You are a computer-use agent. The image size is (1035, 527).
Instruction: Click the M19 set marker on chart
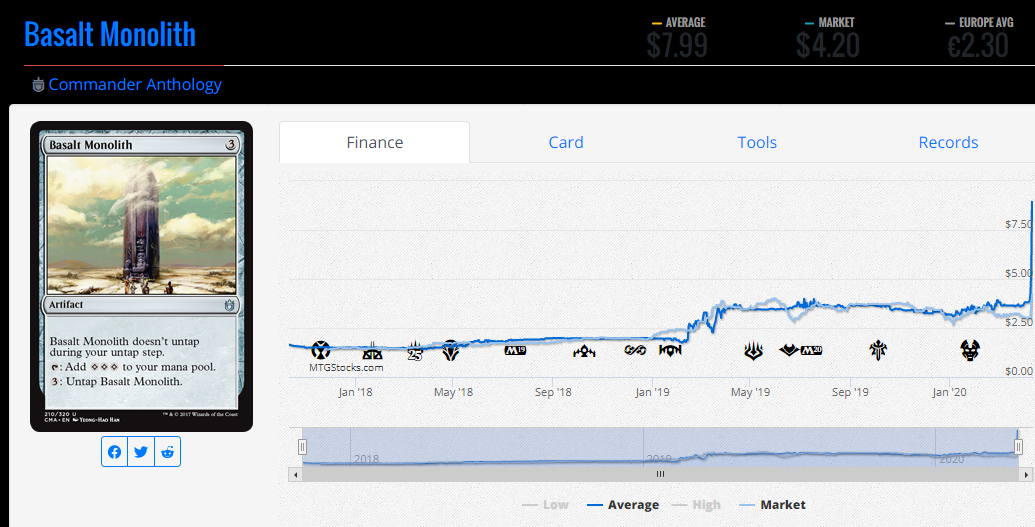tap(516, 350)
